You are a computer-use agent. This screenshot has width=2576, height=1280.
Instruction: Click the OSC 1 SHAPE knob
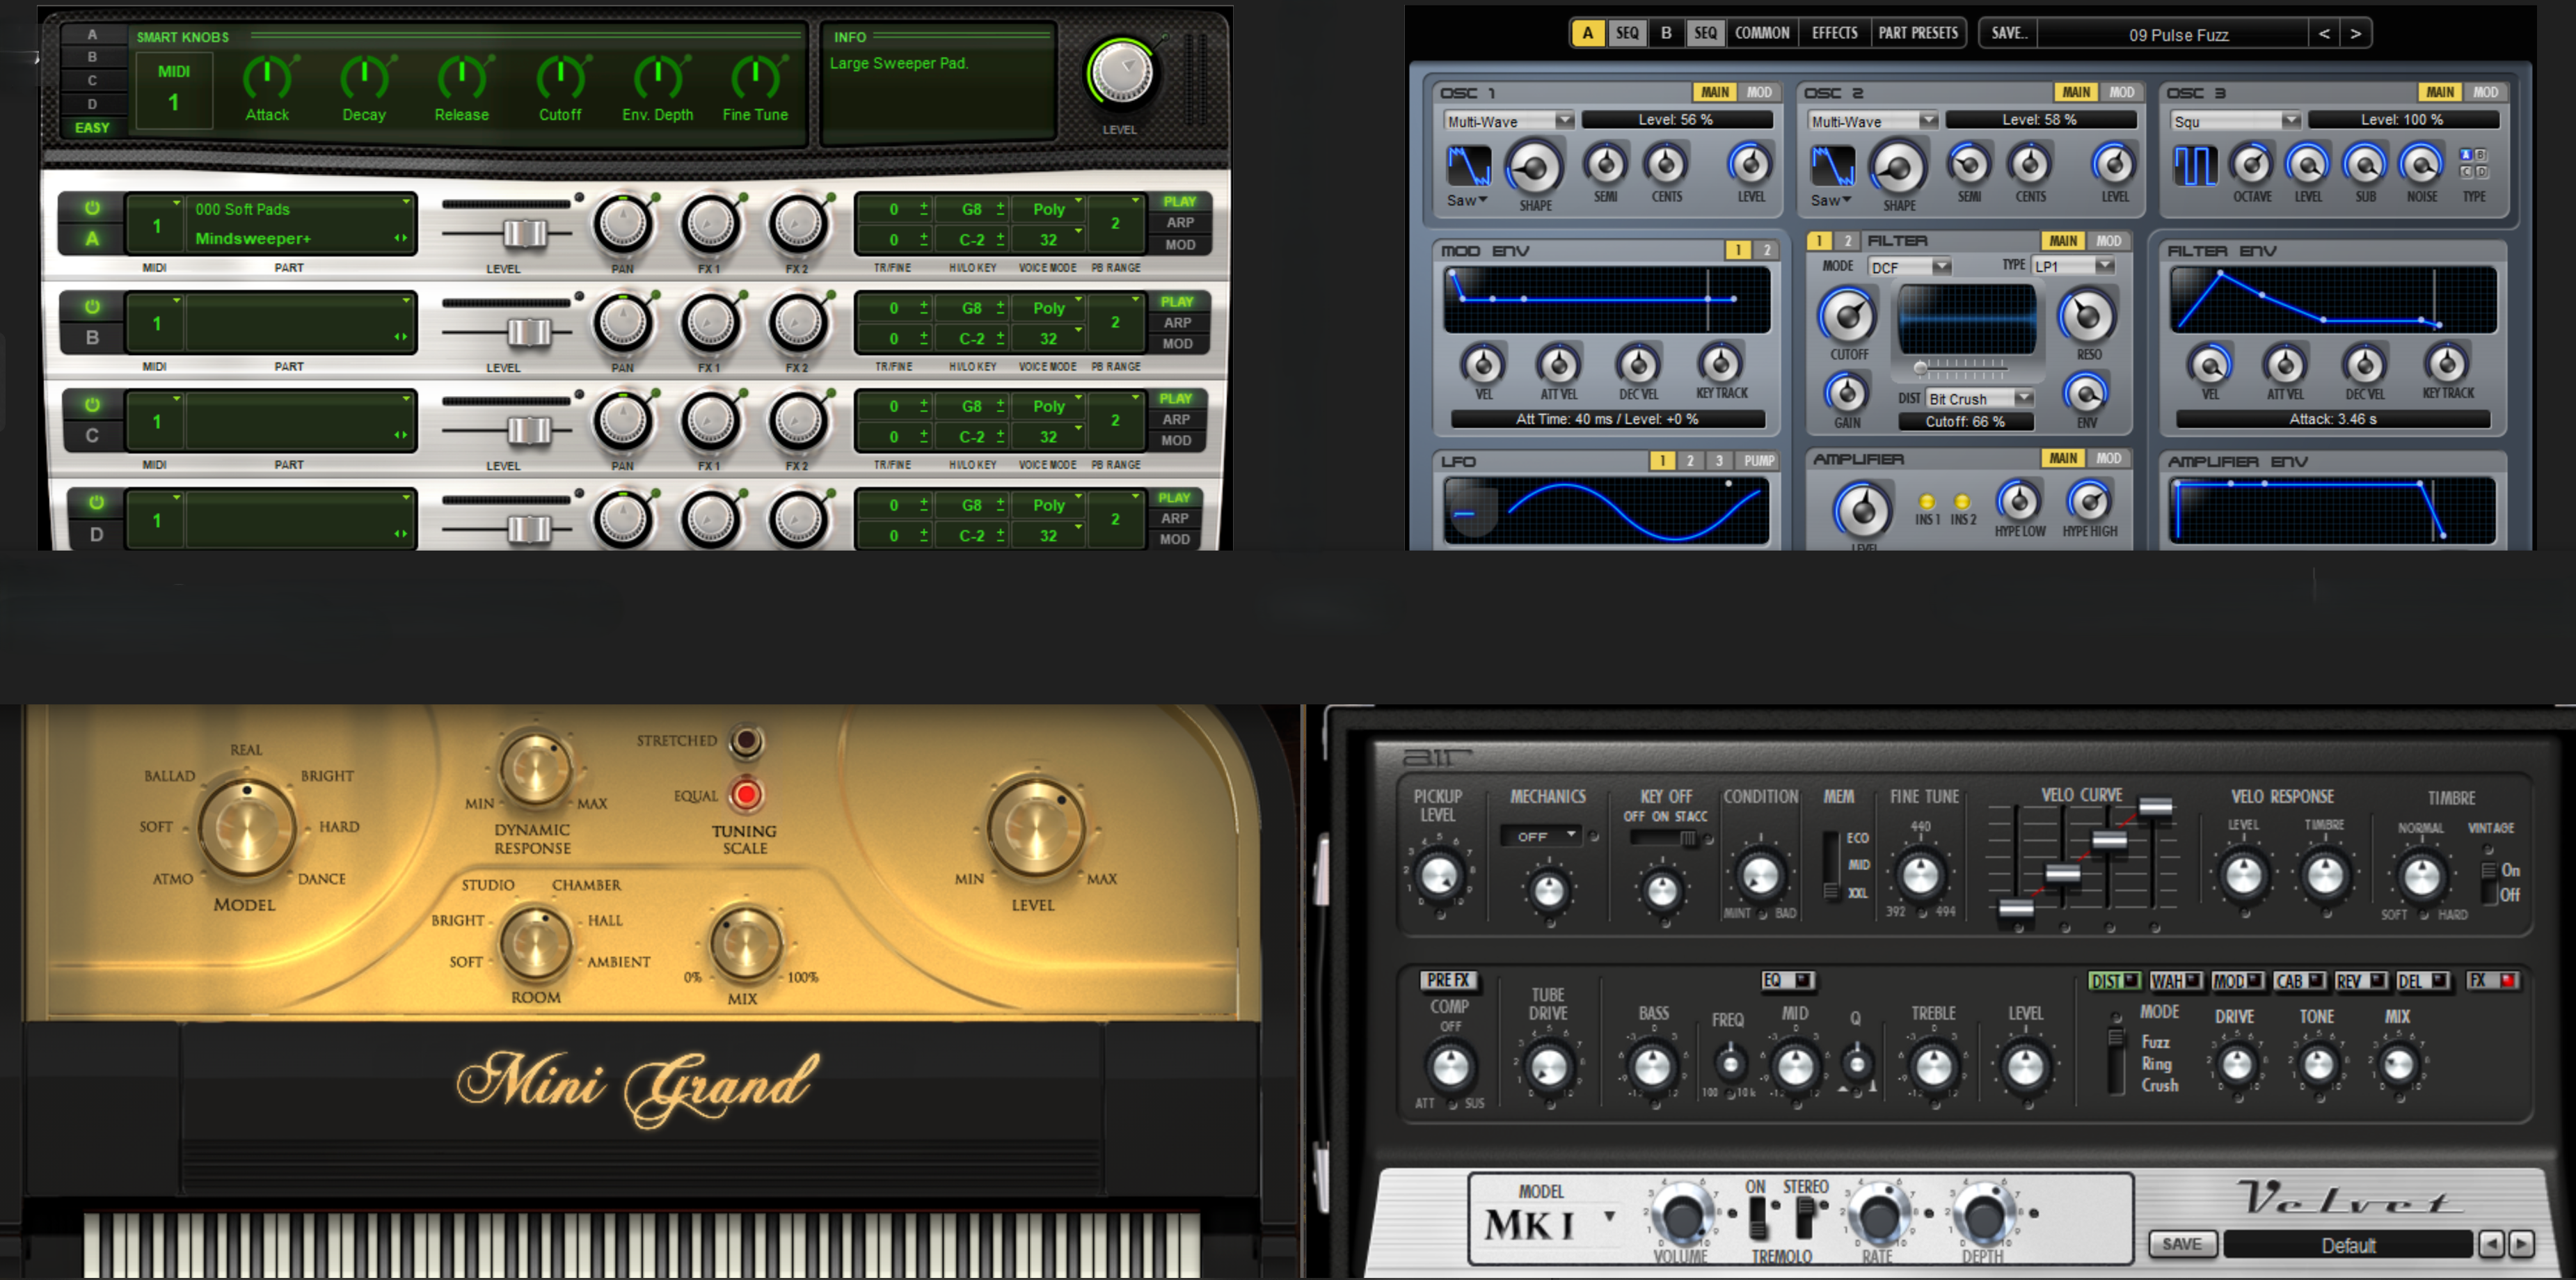[1535, 168]
